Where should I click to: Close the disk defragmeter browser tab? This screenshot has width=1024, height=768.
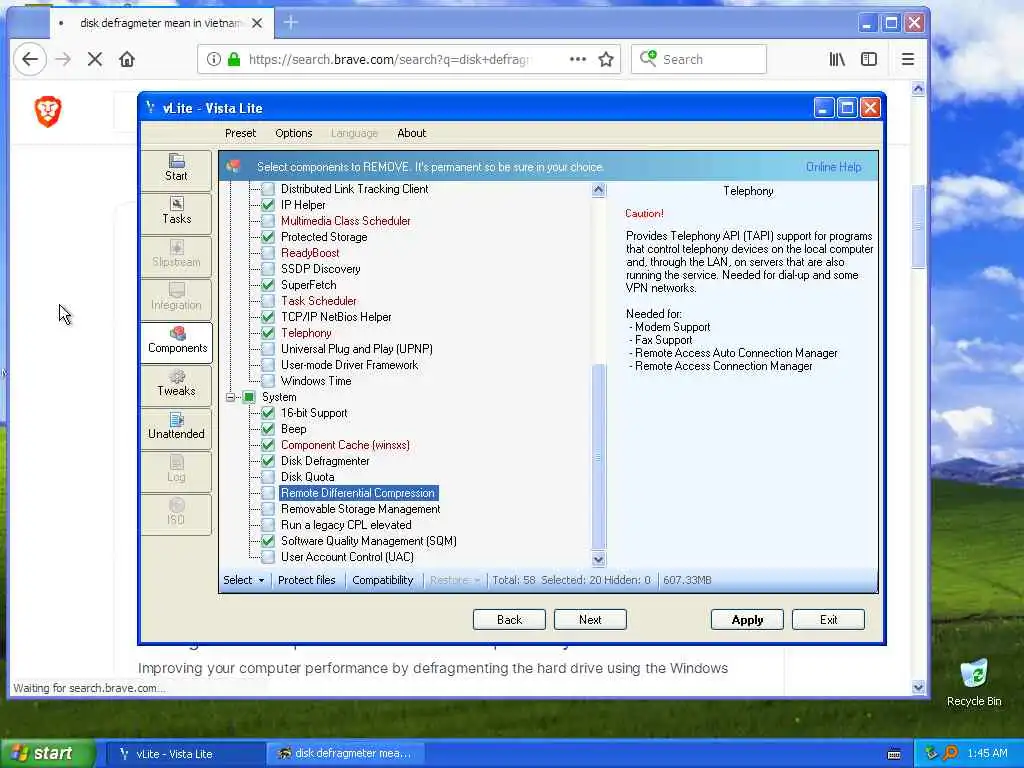pos(257,23)
